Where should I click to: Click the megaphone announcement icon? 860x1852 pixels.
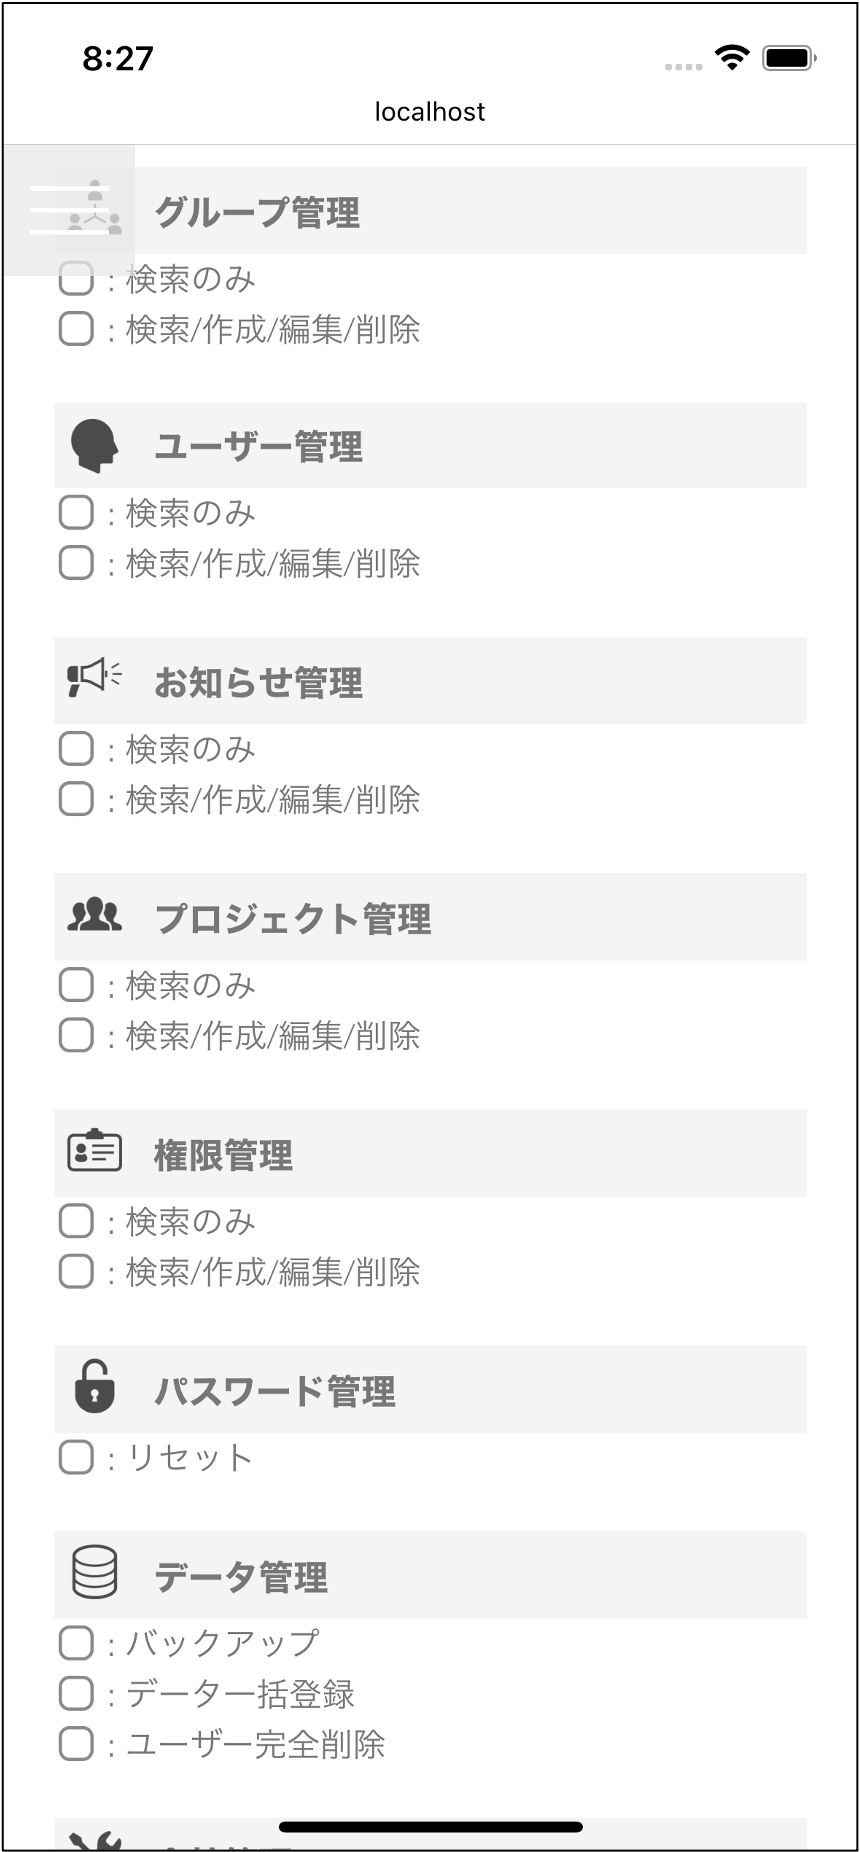[94, 679]
